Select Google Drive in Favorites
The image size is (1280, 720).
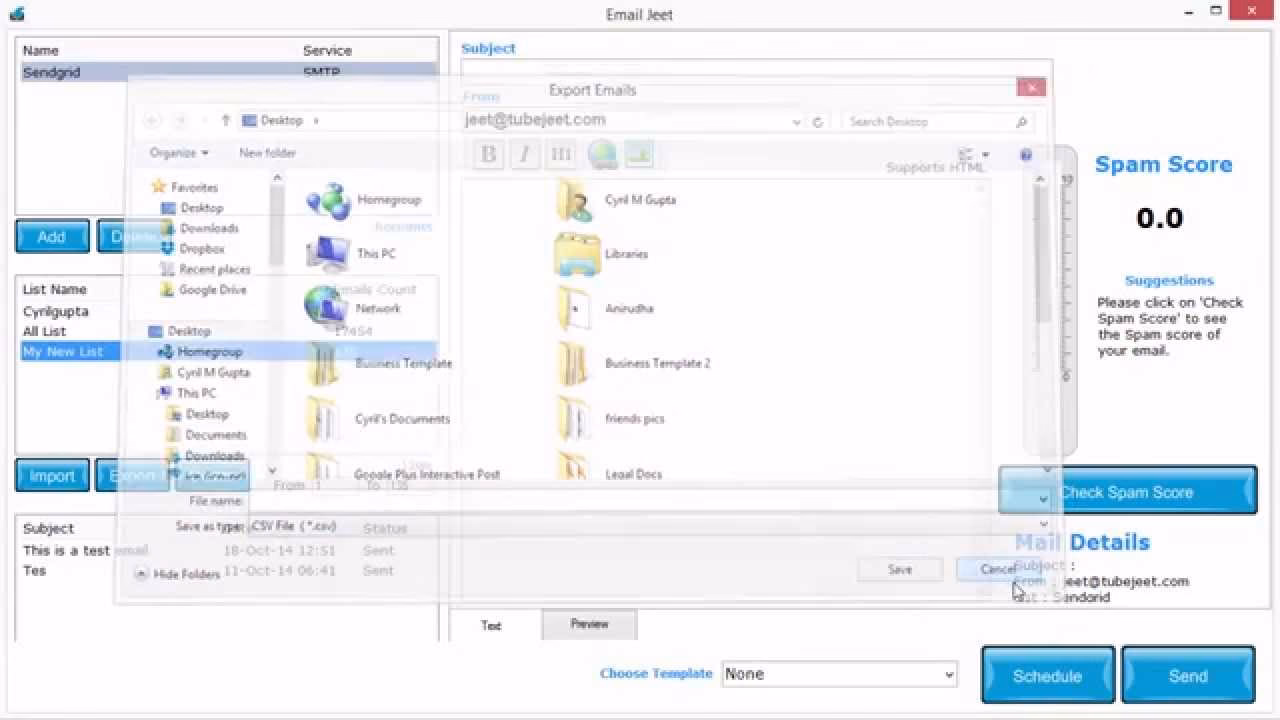[212, 290]
